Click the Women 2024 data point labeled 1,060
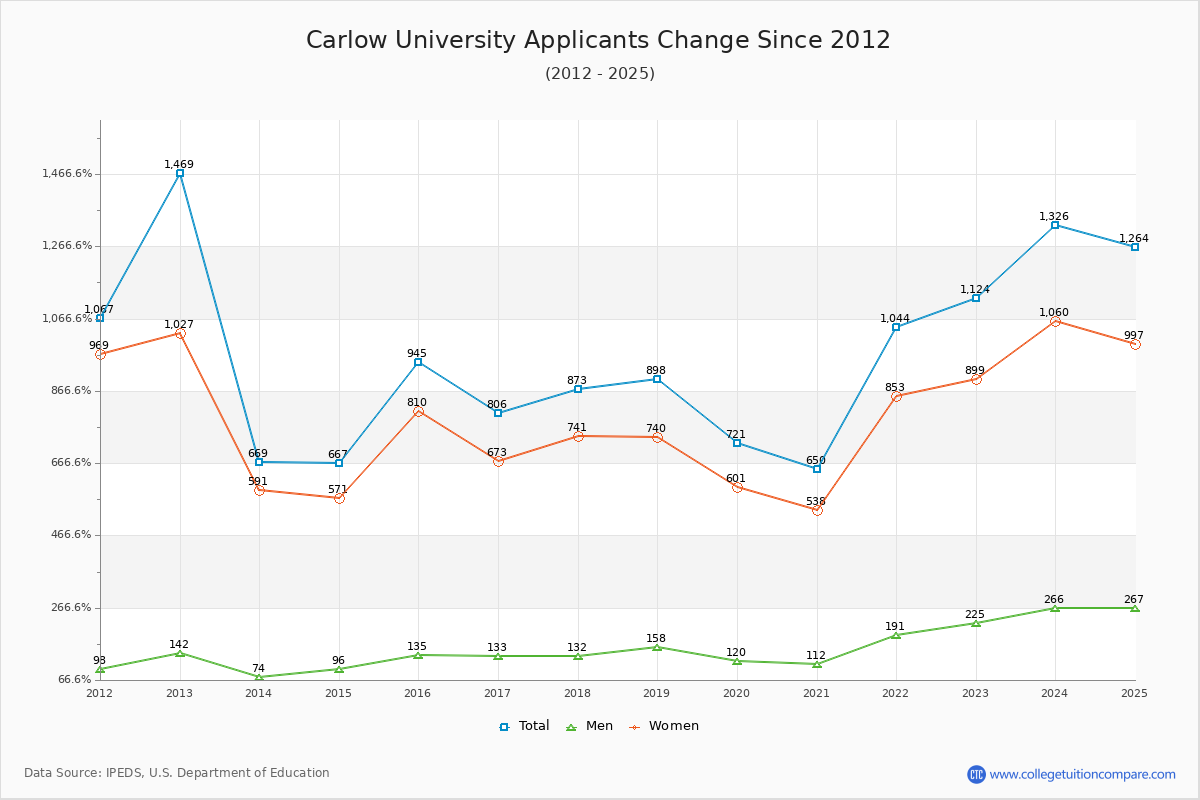Viewport: 1200px width, 800px height. 1055,321
